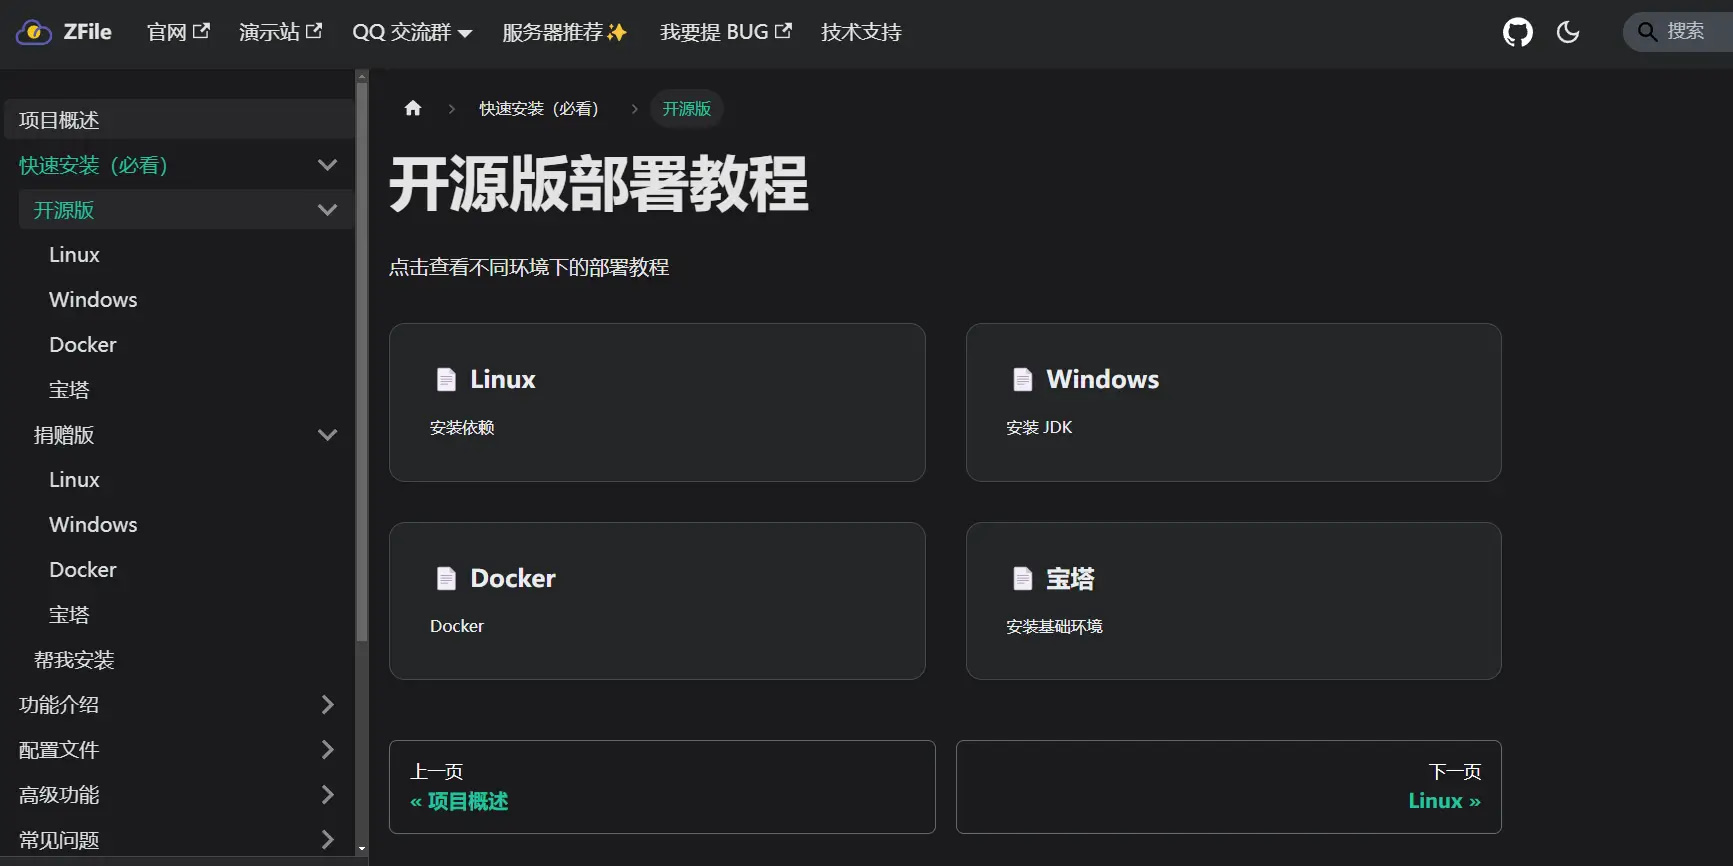
Task: Toggle dark mode with moon icon
Action: coord(1568,32)
